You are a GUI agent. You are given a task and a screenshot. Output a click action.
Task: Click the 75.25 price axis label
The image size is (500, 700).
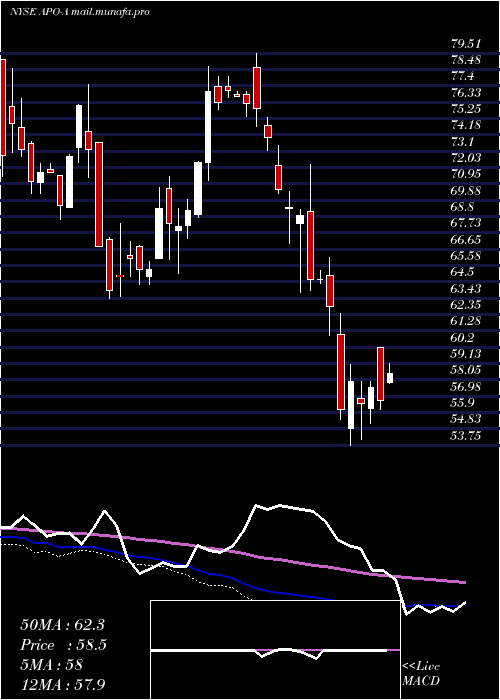466,109
